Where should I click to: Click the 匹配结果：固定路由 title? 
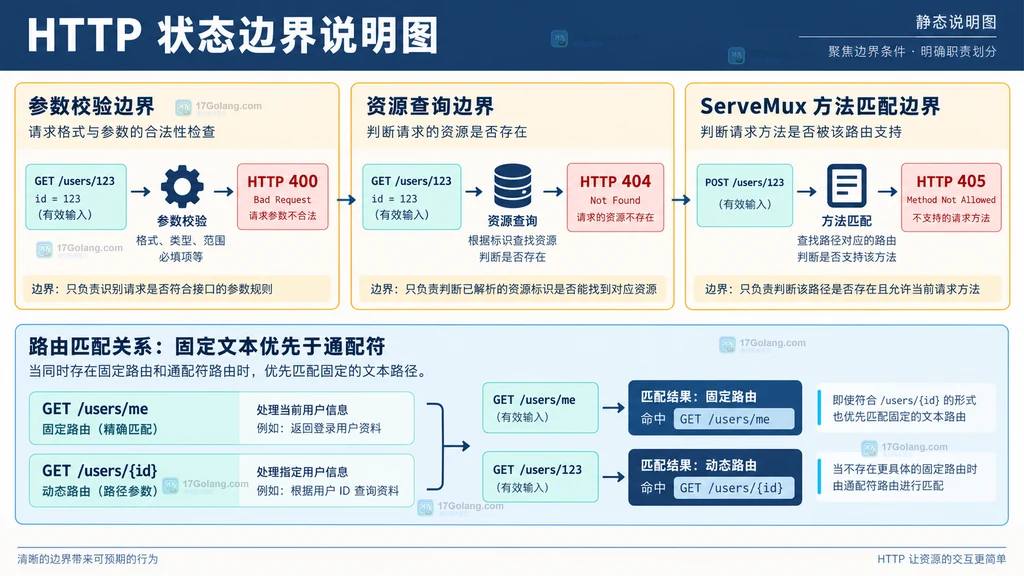(x=698, y=396)
